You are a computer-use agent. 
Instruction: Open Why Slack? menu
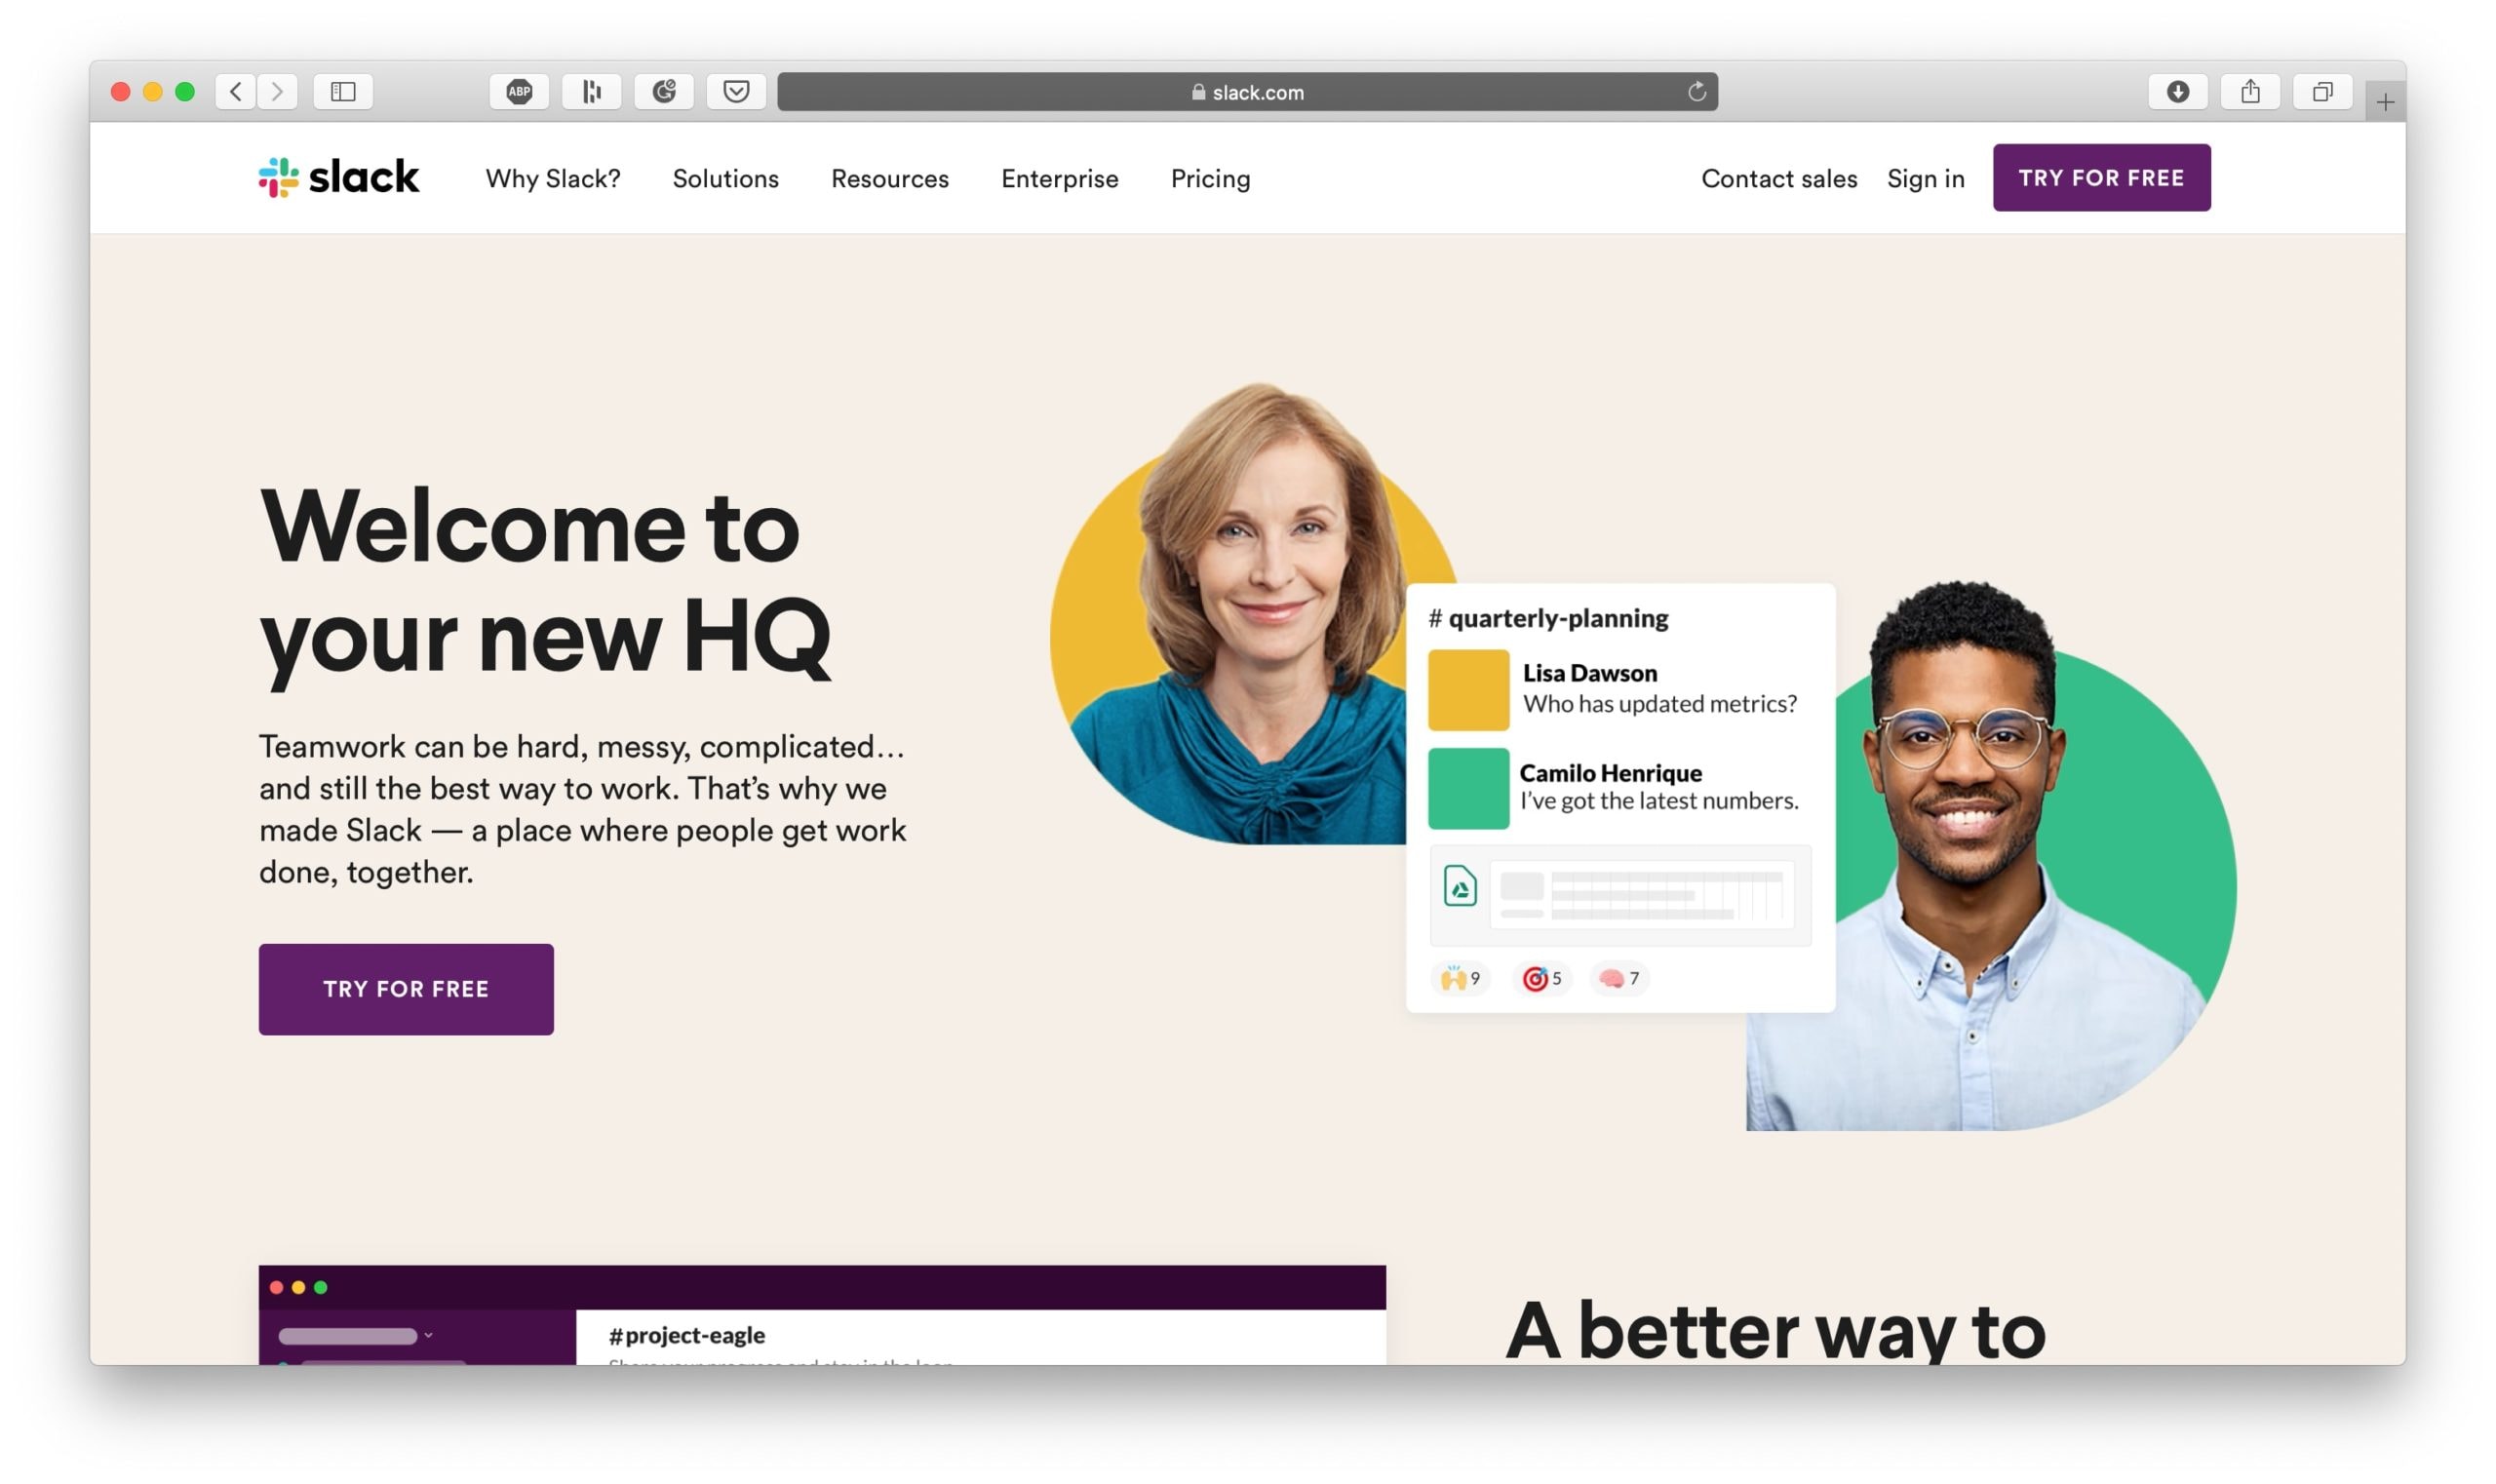click(x=553, y=178)
